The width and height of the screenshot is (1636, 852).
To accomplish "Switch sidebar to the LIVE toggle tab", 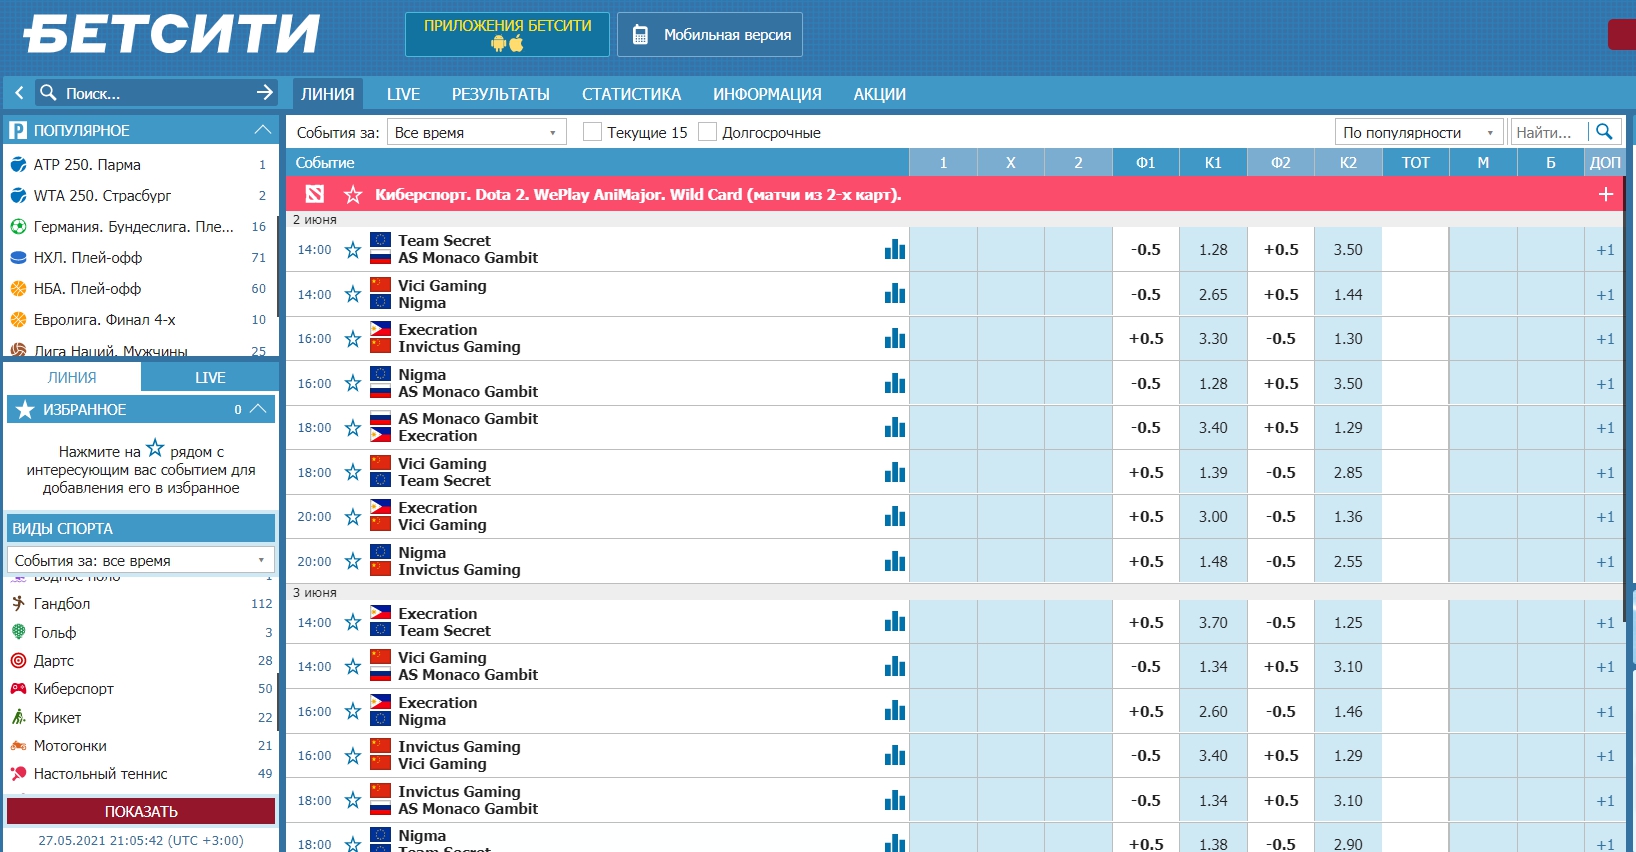I will 209,377.
